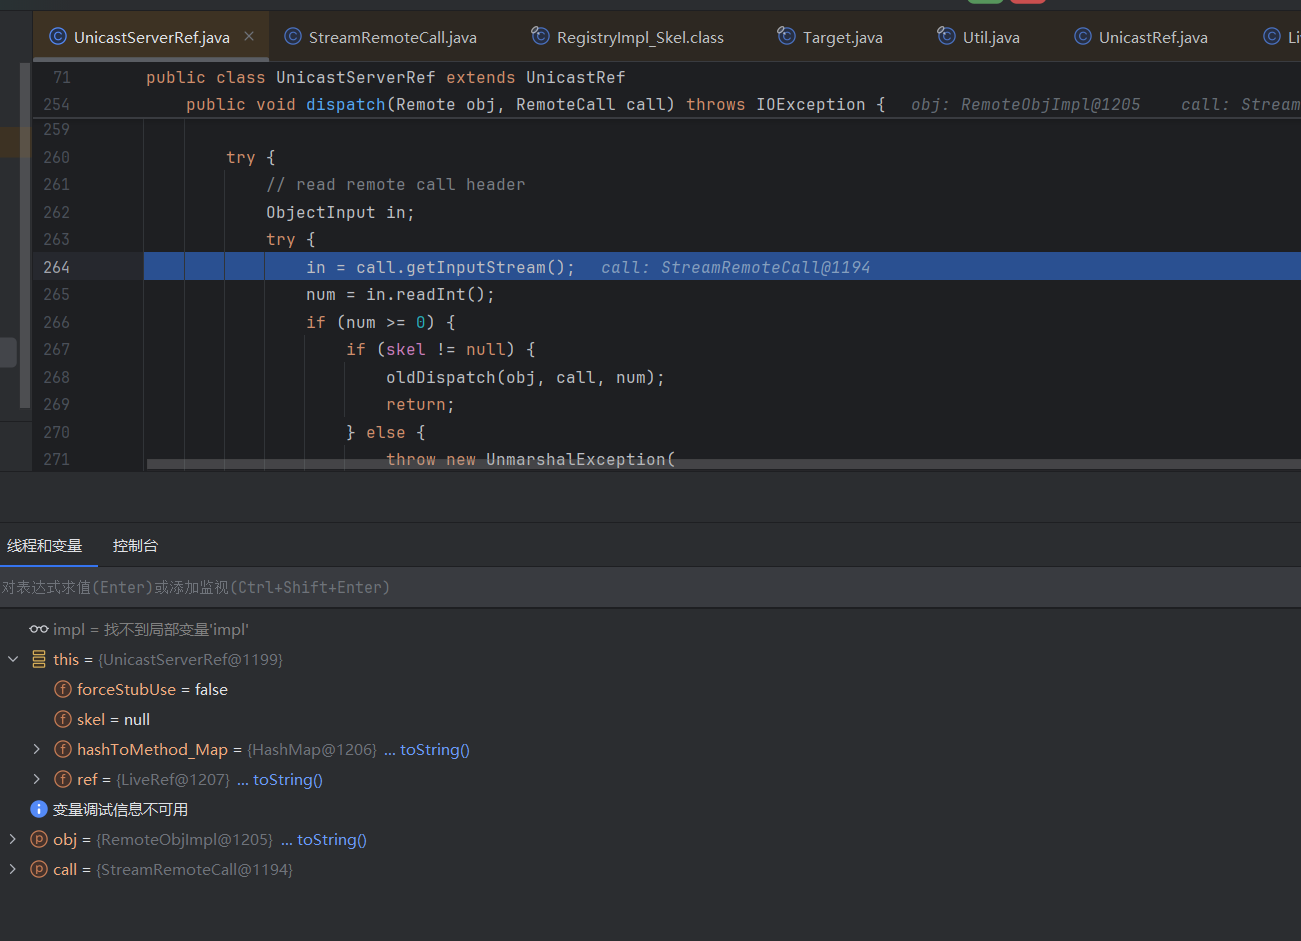Expand the obj parameter node
1301x941 pixels.
(x=13, y=840)
